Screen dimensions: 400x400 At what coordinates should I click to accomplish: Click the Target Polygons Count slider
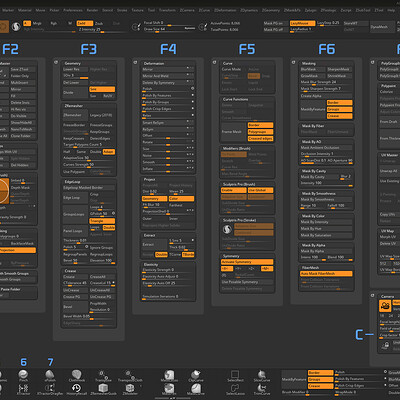pos(89,145)
